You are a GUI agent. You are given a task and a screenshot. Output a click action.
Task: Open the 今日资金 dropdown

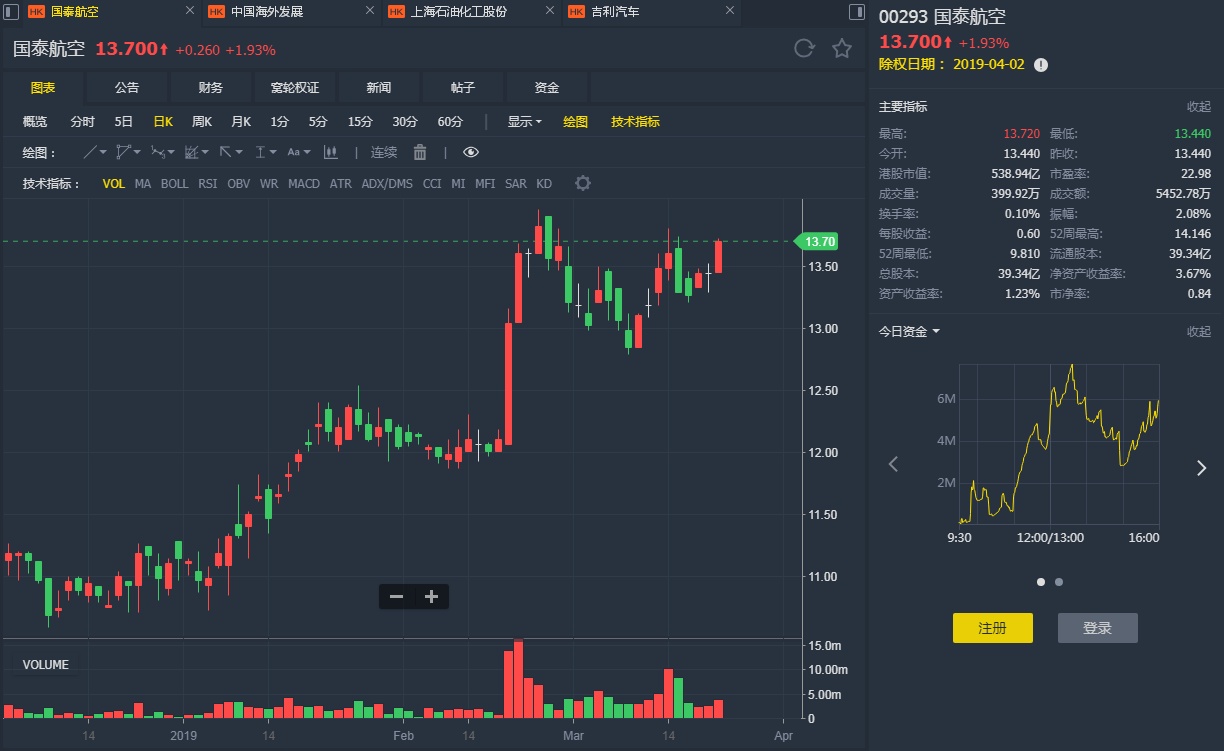909,331
